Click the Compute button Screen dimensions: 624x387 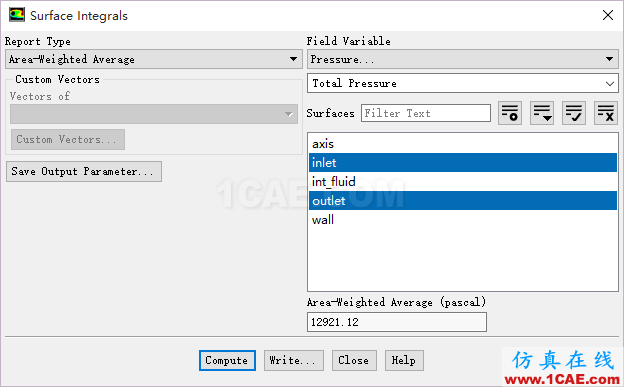(227, 360)
